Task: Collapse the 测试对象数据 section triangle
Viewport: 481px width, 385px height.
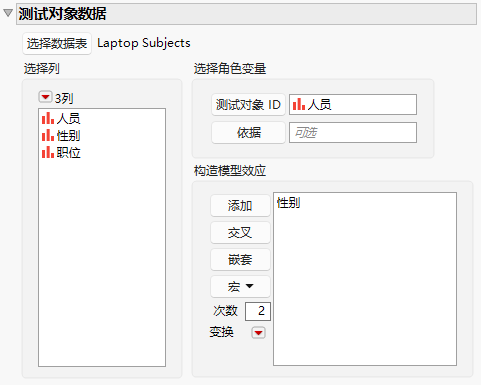Action: coord(8,13)
